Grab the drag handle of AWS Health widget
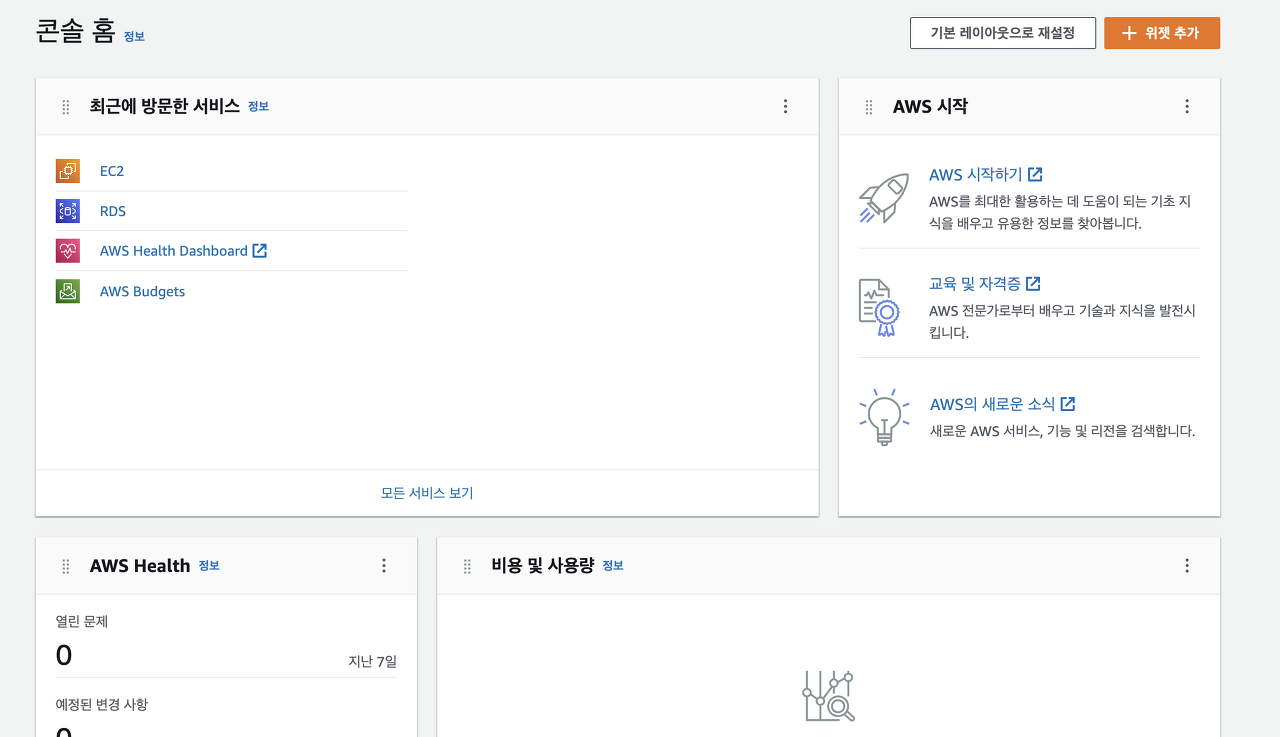Screen dimensions: 1280x737 tap(66, 566)
